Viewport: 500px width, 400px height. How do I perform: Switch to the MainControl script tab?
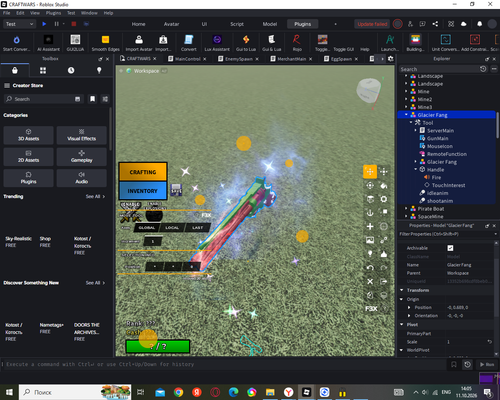(187, 59)
